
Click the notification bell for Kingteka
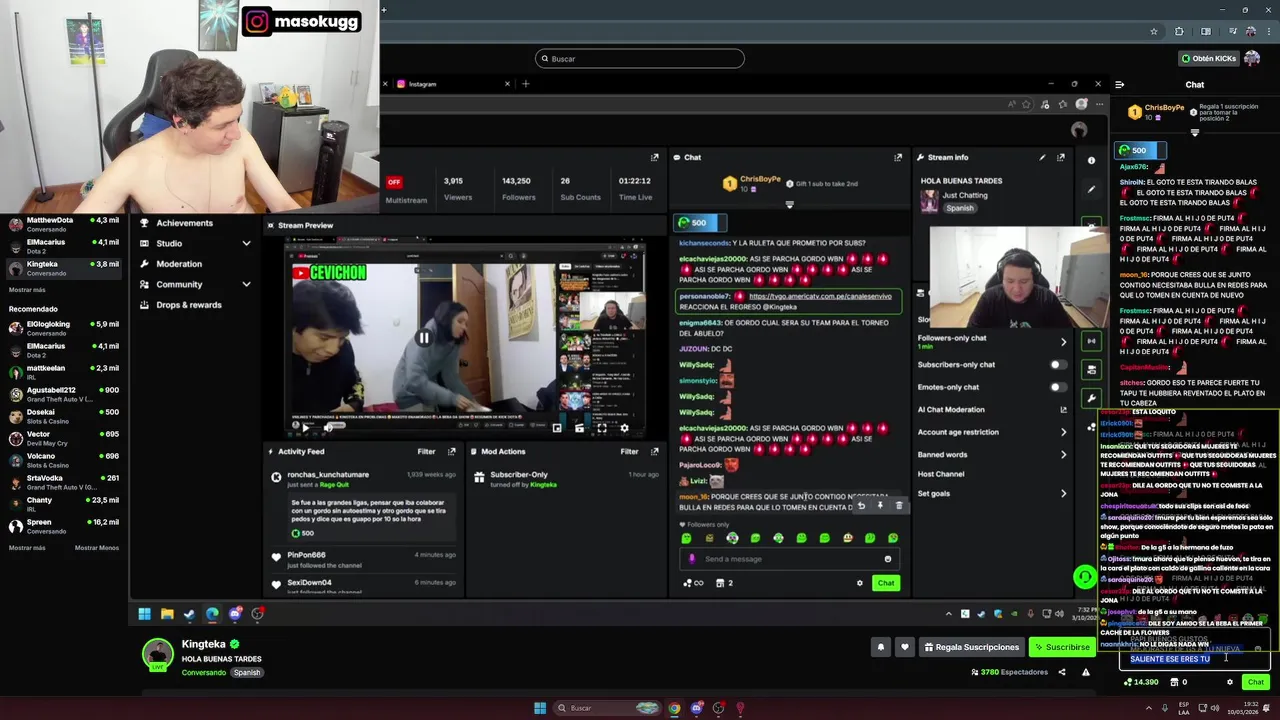[x=881, y=647]
